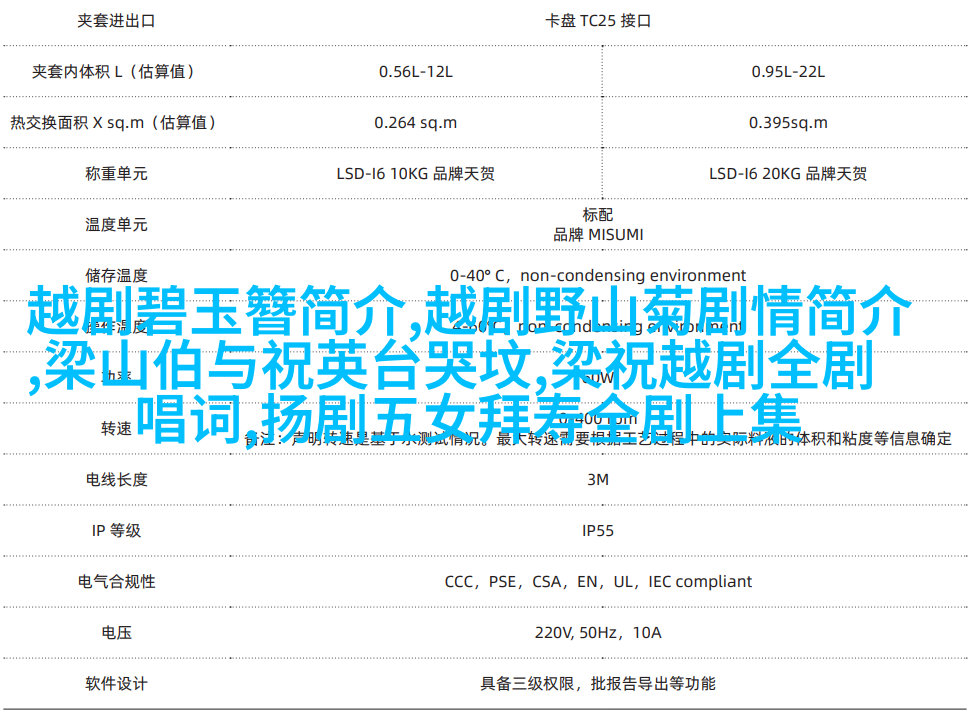Screen dimensions: 971x716
Task: Click the IP55 rating value
Action: coord(598,530)
